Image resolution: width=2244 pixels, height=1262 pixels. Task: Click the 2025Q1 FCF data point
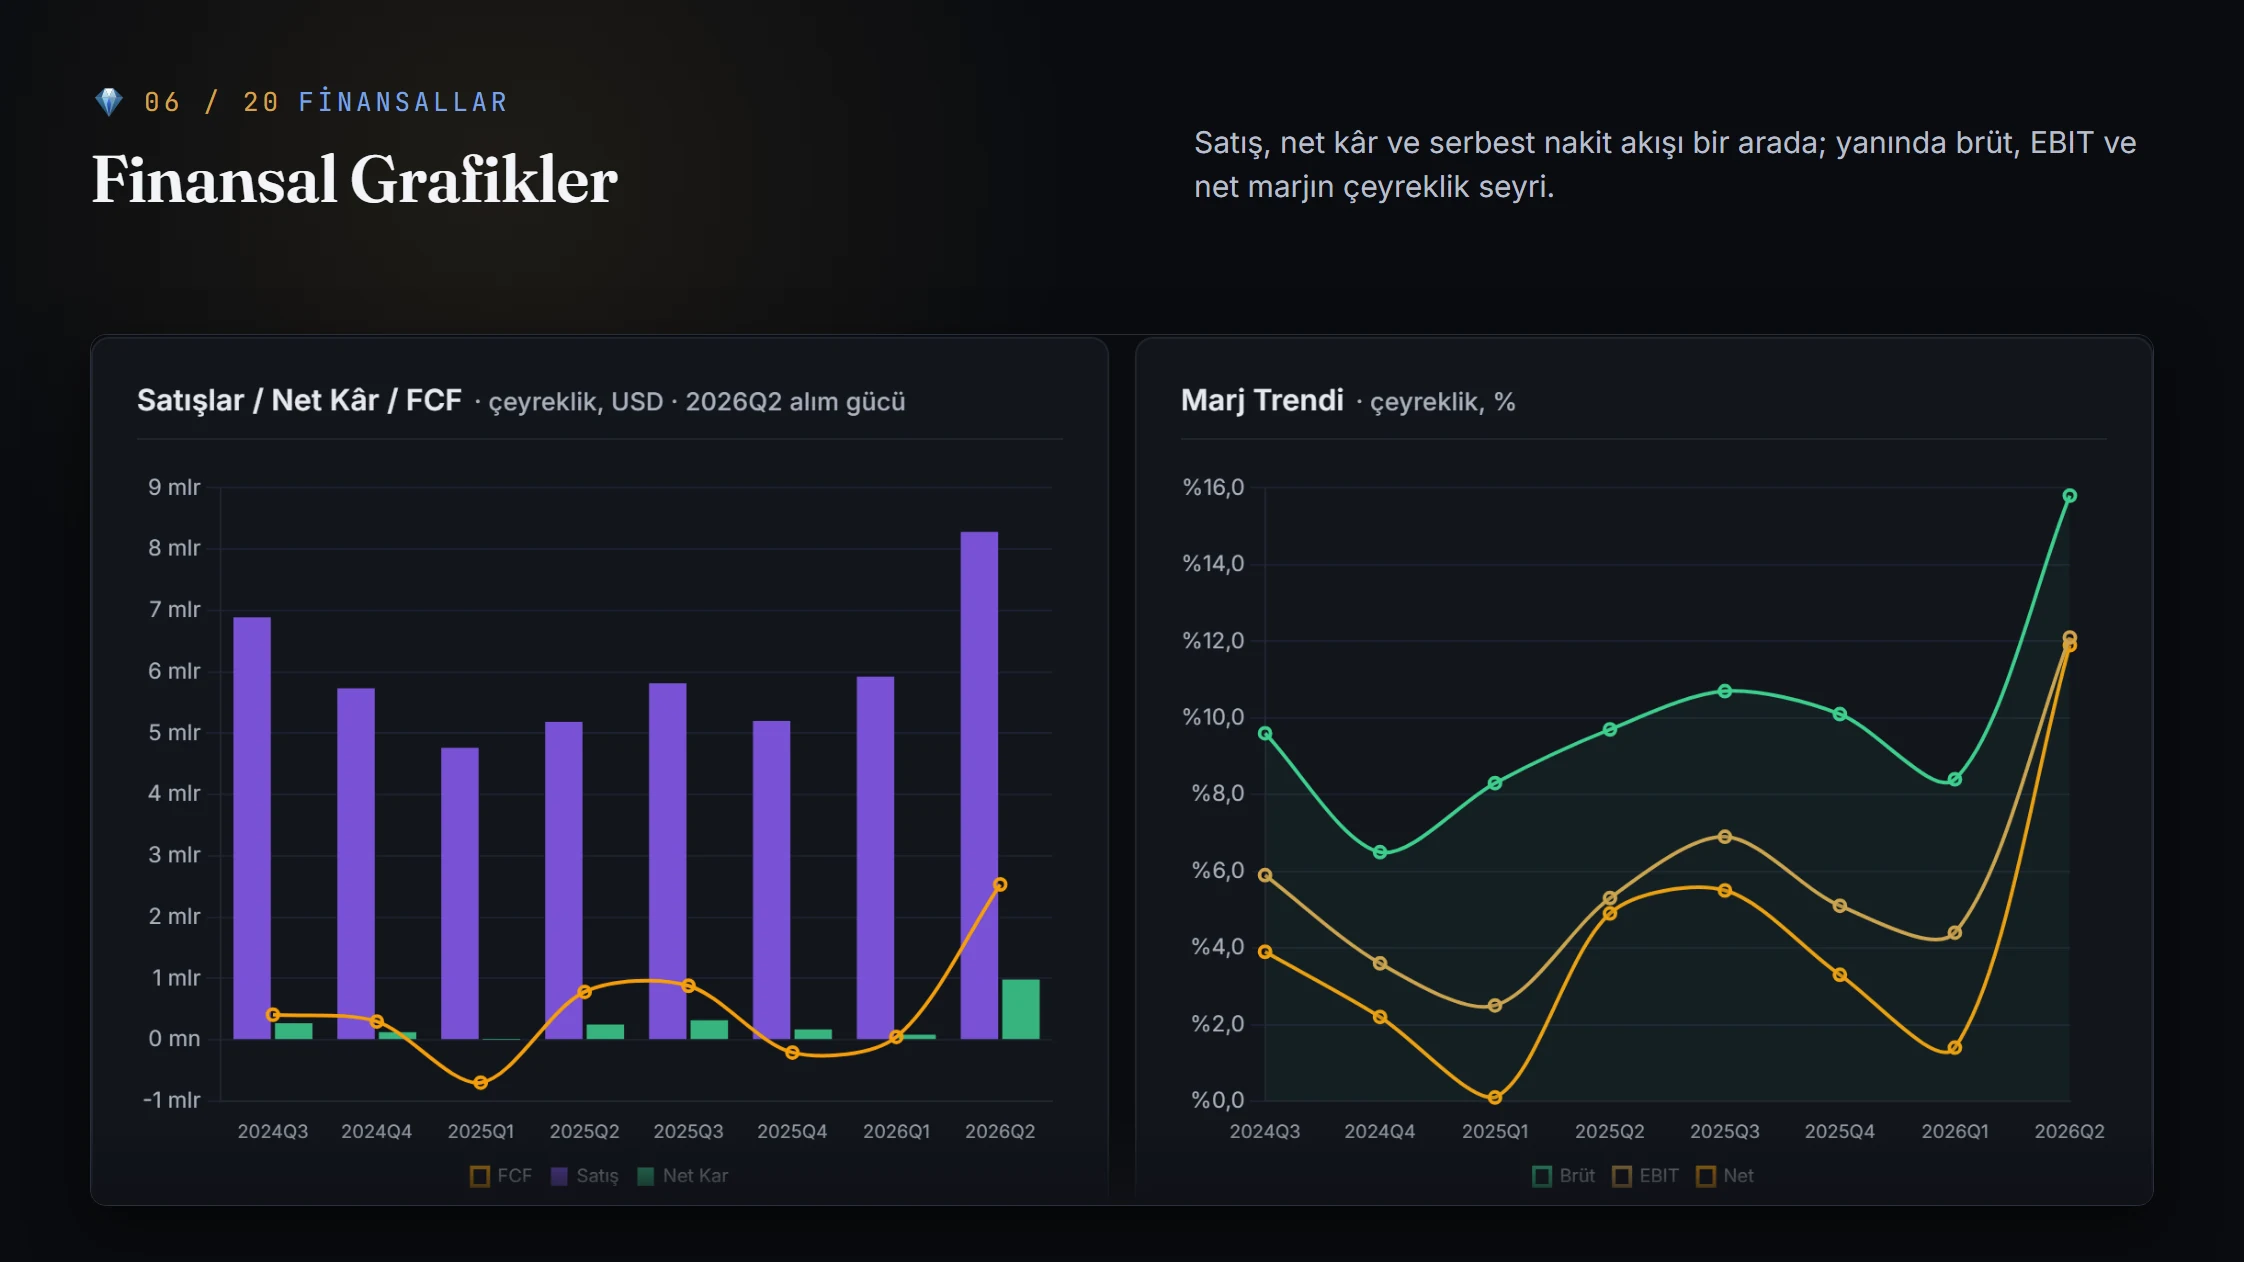481,1083
